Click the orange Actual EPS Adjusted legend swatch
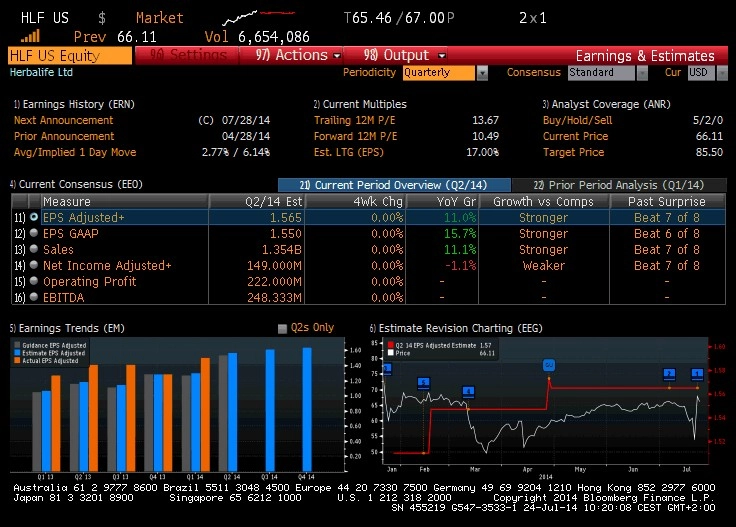This screenshot has width=736, height=527. point(17,360)
